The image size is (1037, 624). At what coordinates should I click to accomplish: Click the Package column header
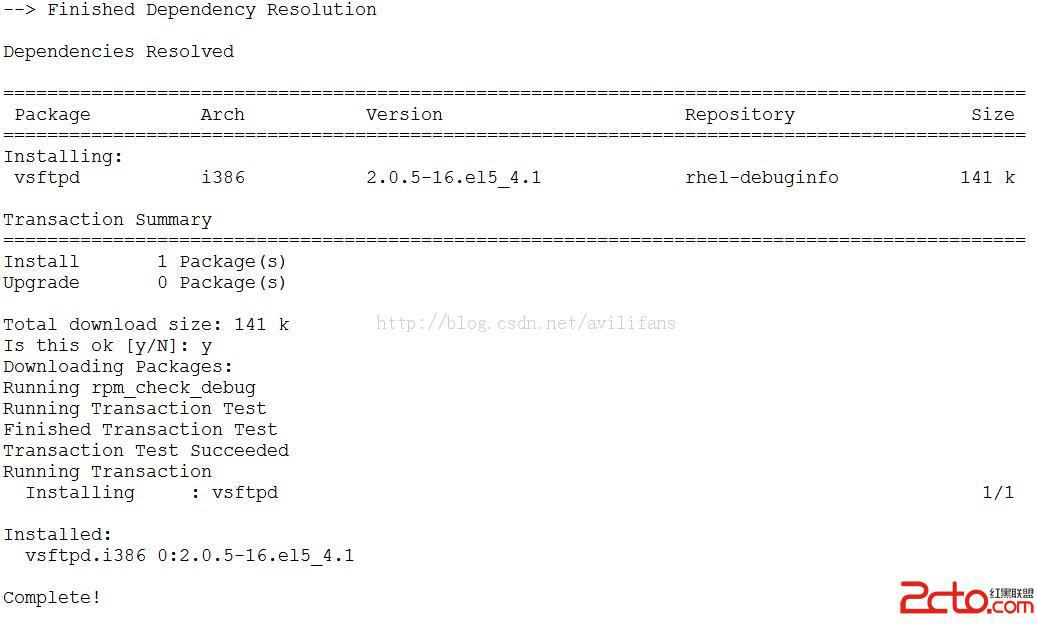tap(53, 114)
